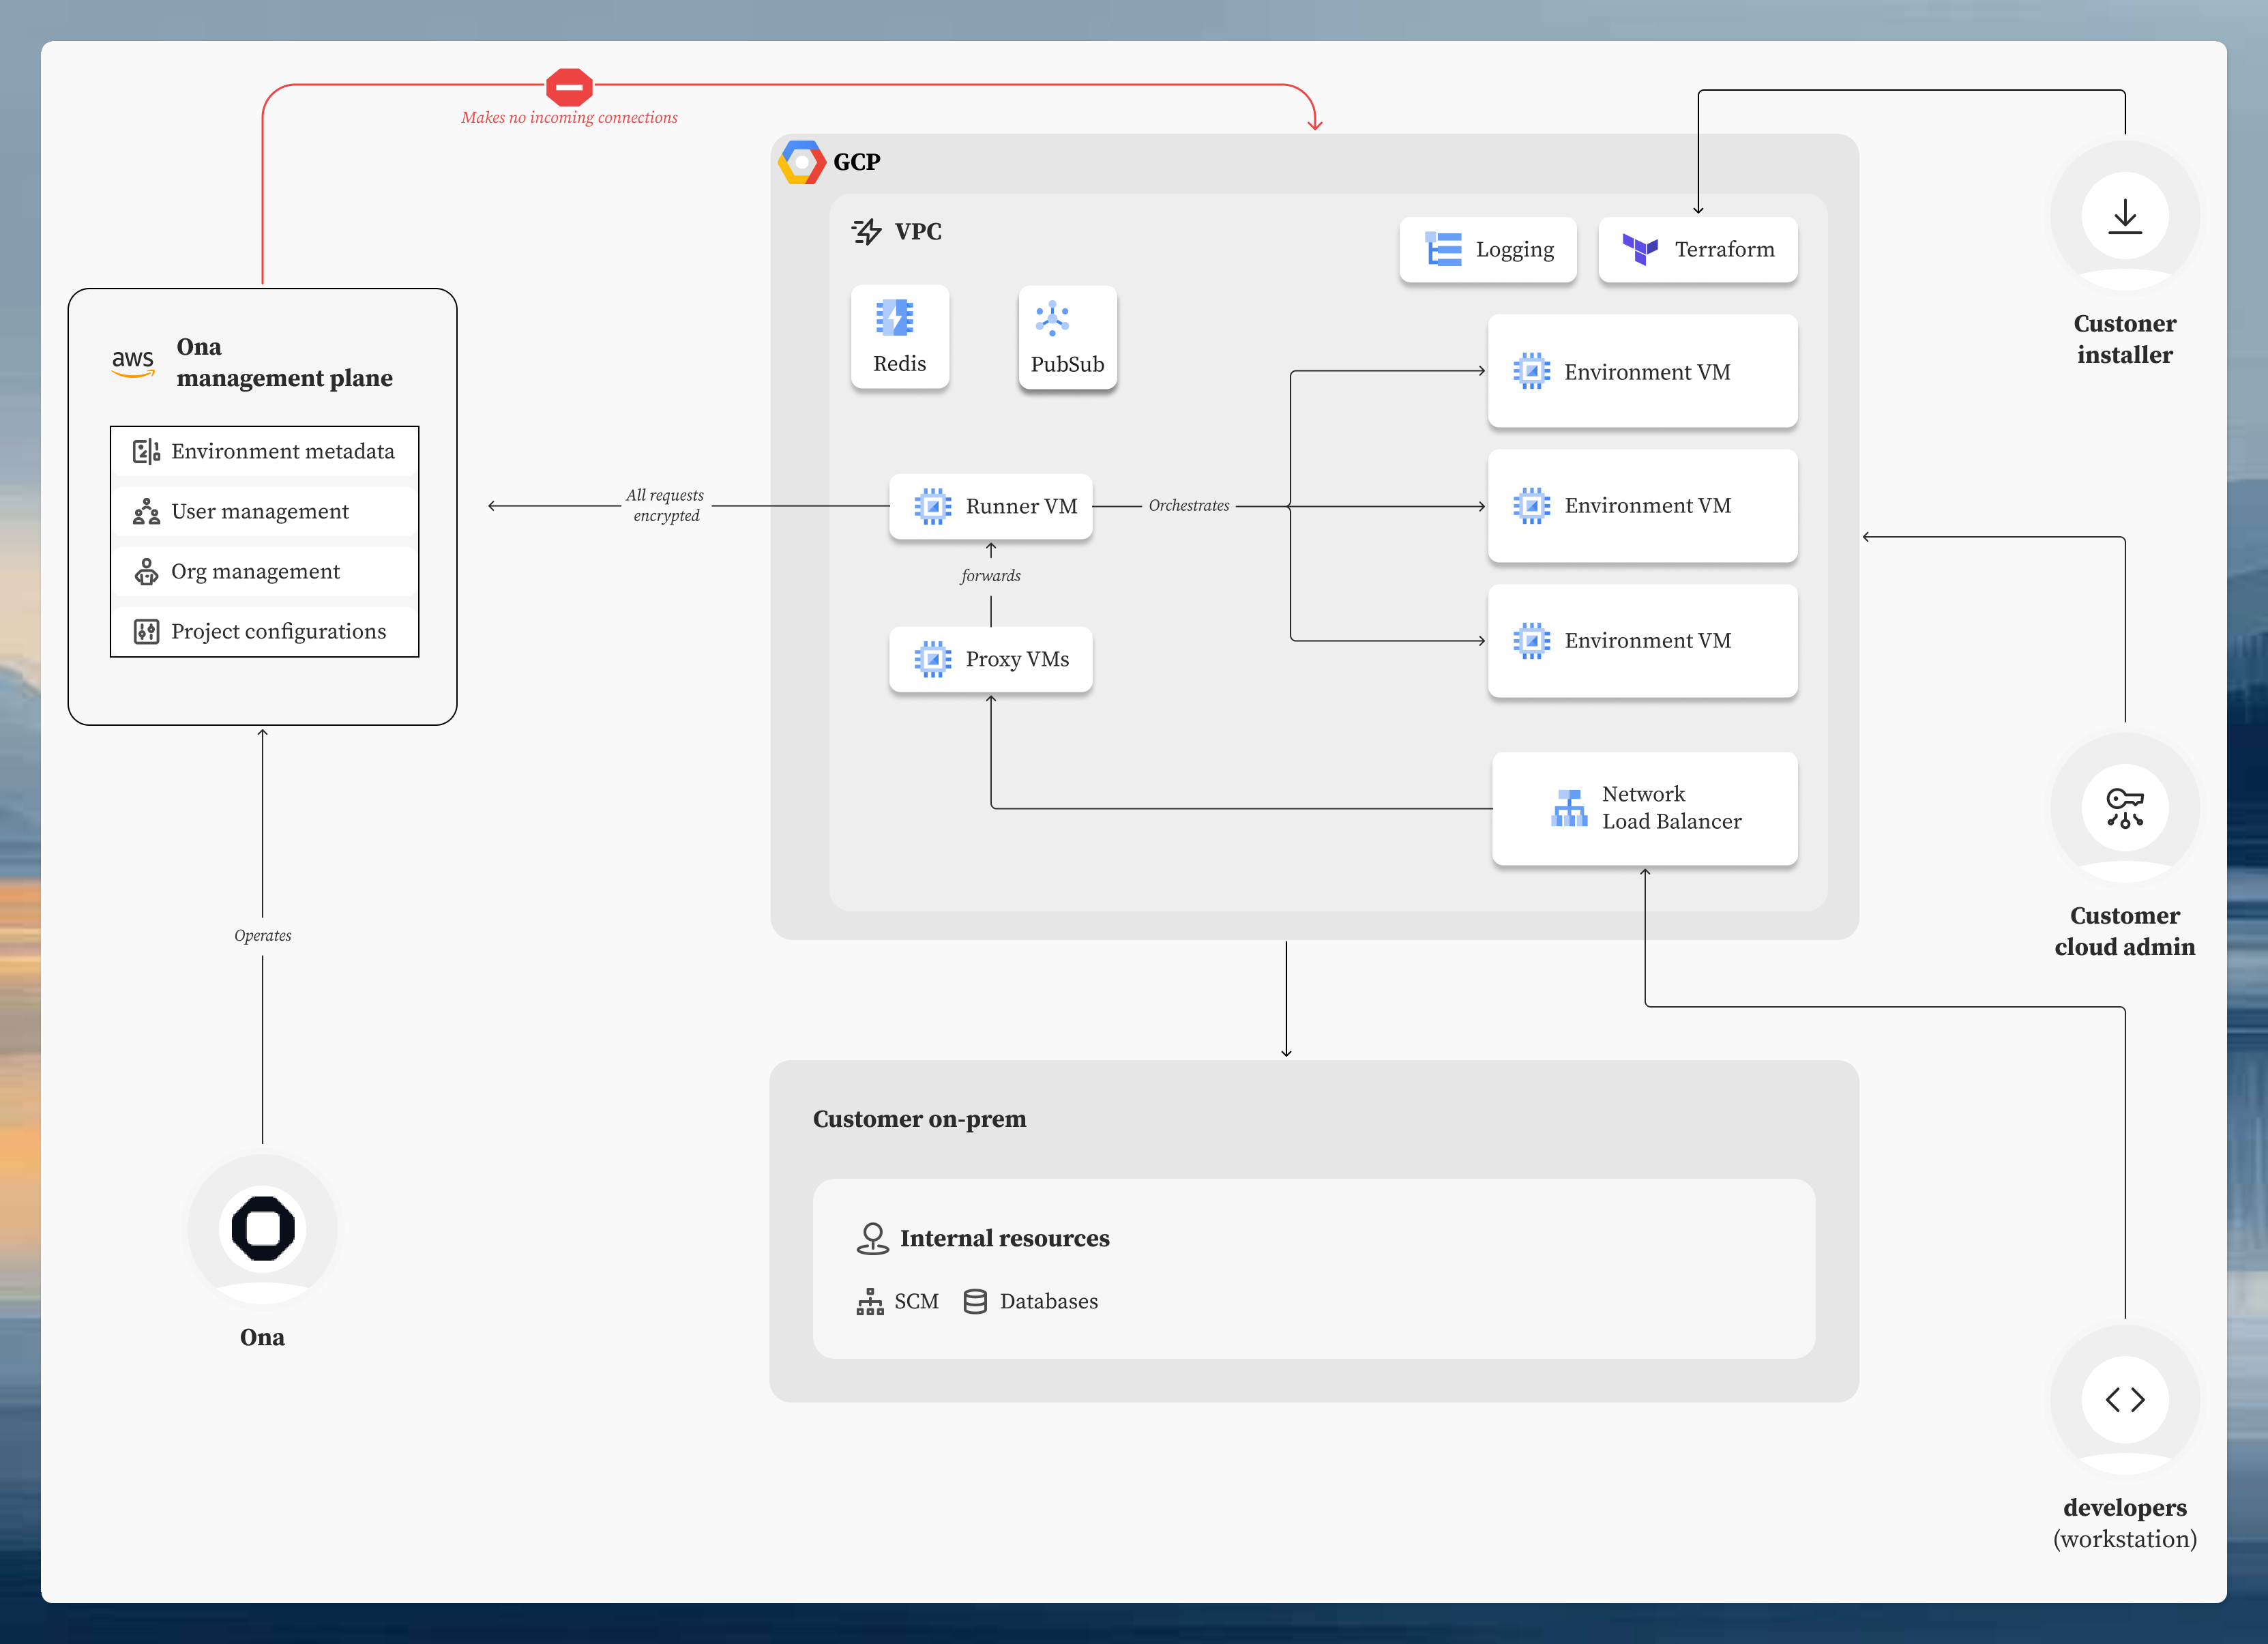Click the SCM icon under Internal resources
This screenshot has height=1644, width=2268.
pos(871,1300)
